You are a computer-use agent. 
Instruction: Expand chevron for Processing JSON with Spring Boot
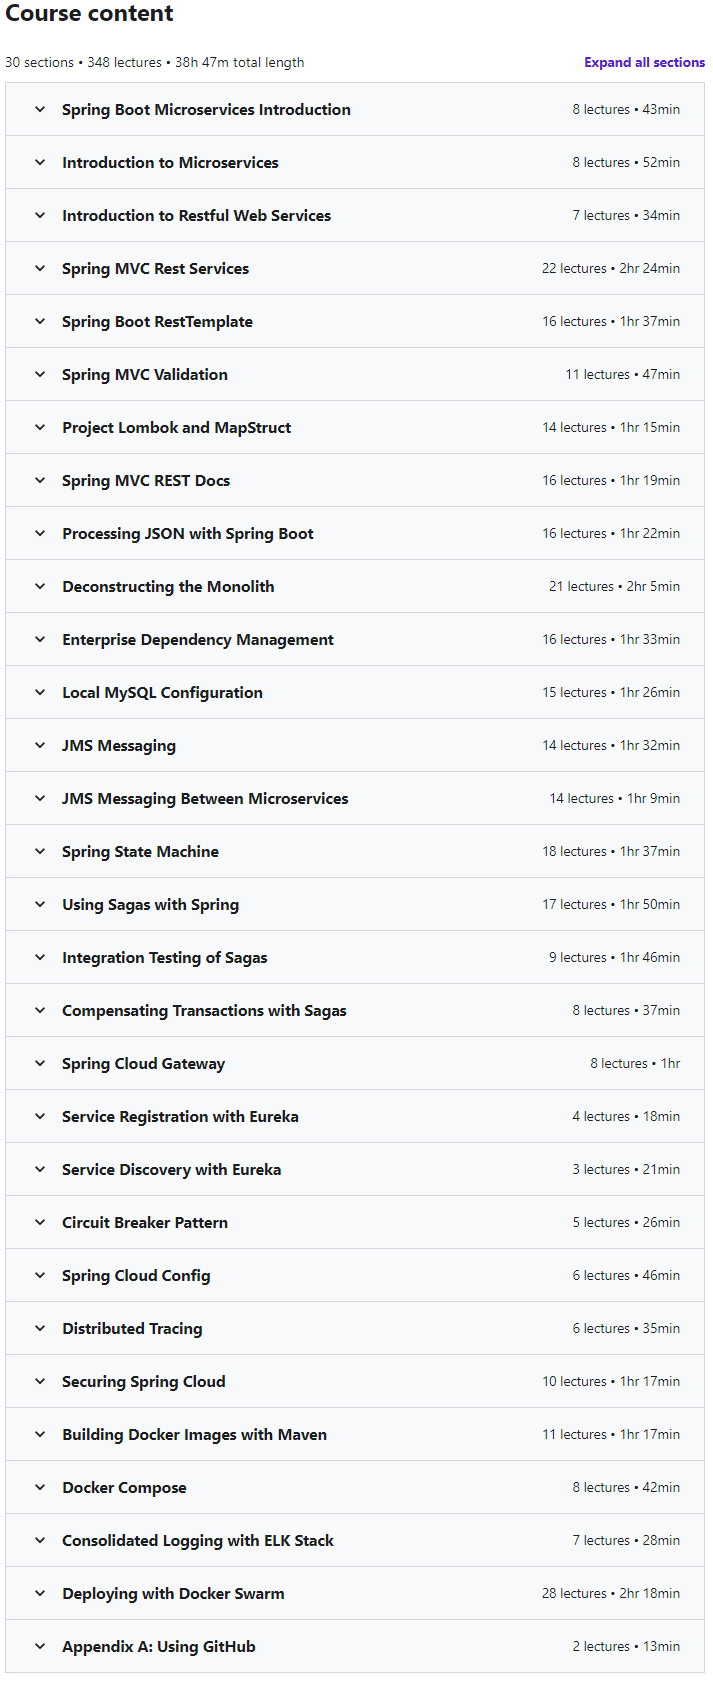pyautogui.click(x=40, y=533)
